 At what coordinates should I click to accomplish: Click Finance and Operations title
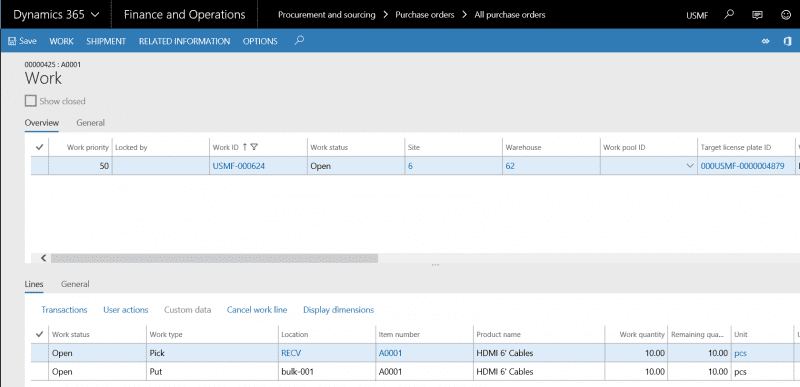(185, 15)
